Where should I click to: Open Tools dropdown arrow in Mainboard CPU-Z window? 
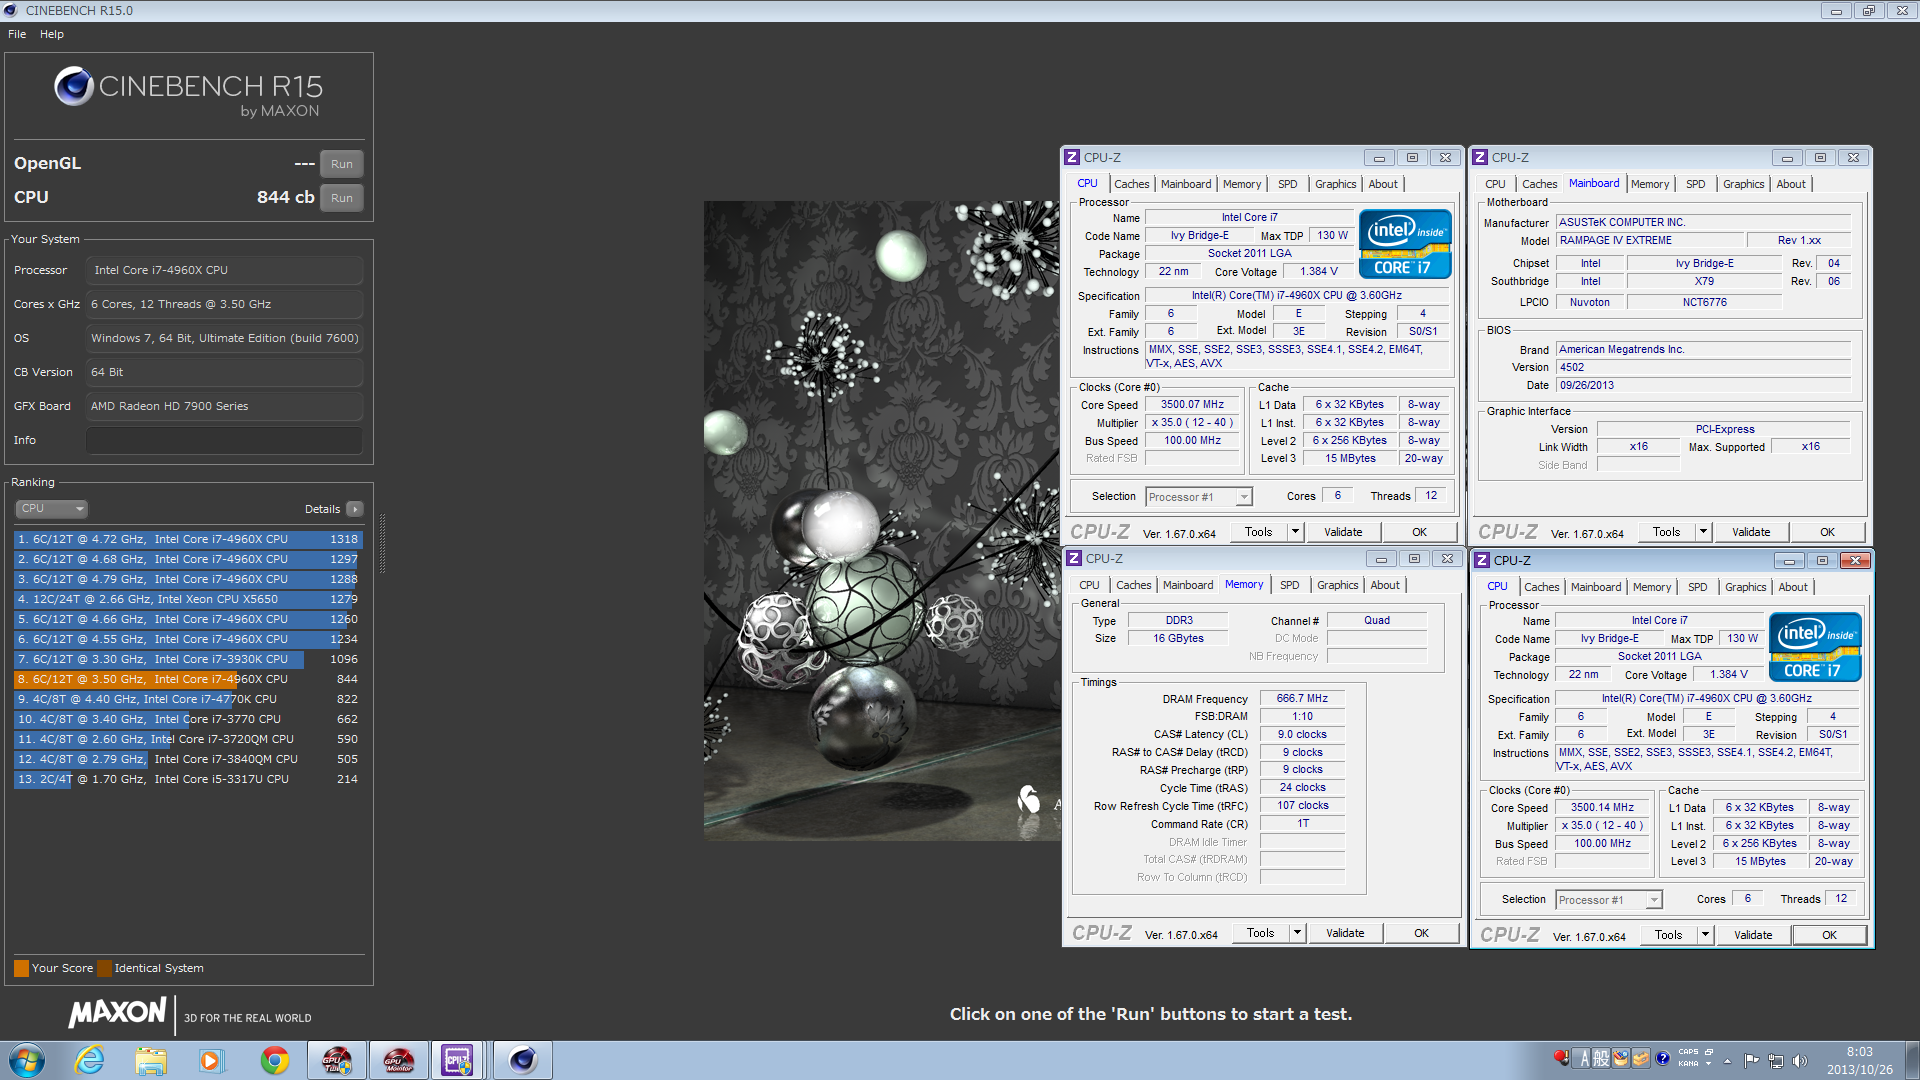[x=1703, y=532]
